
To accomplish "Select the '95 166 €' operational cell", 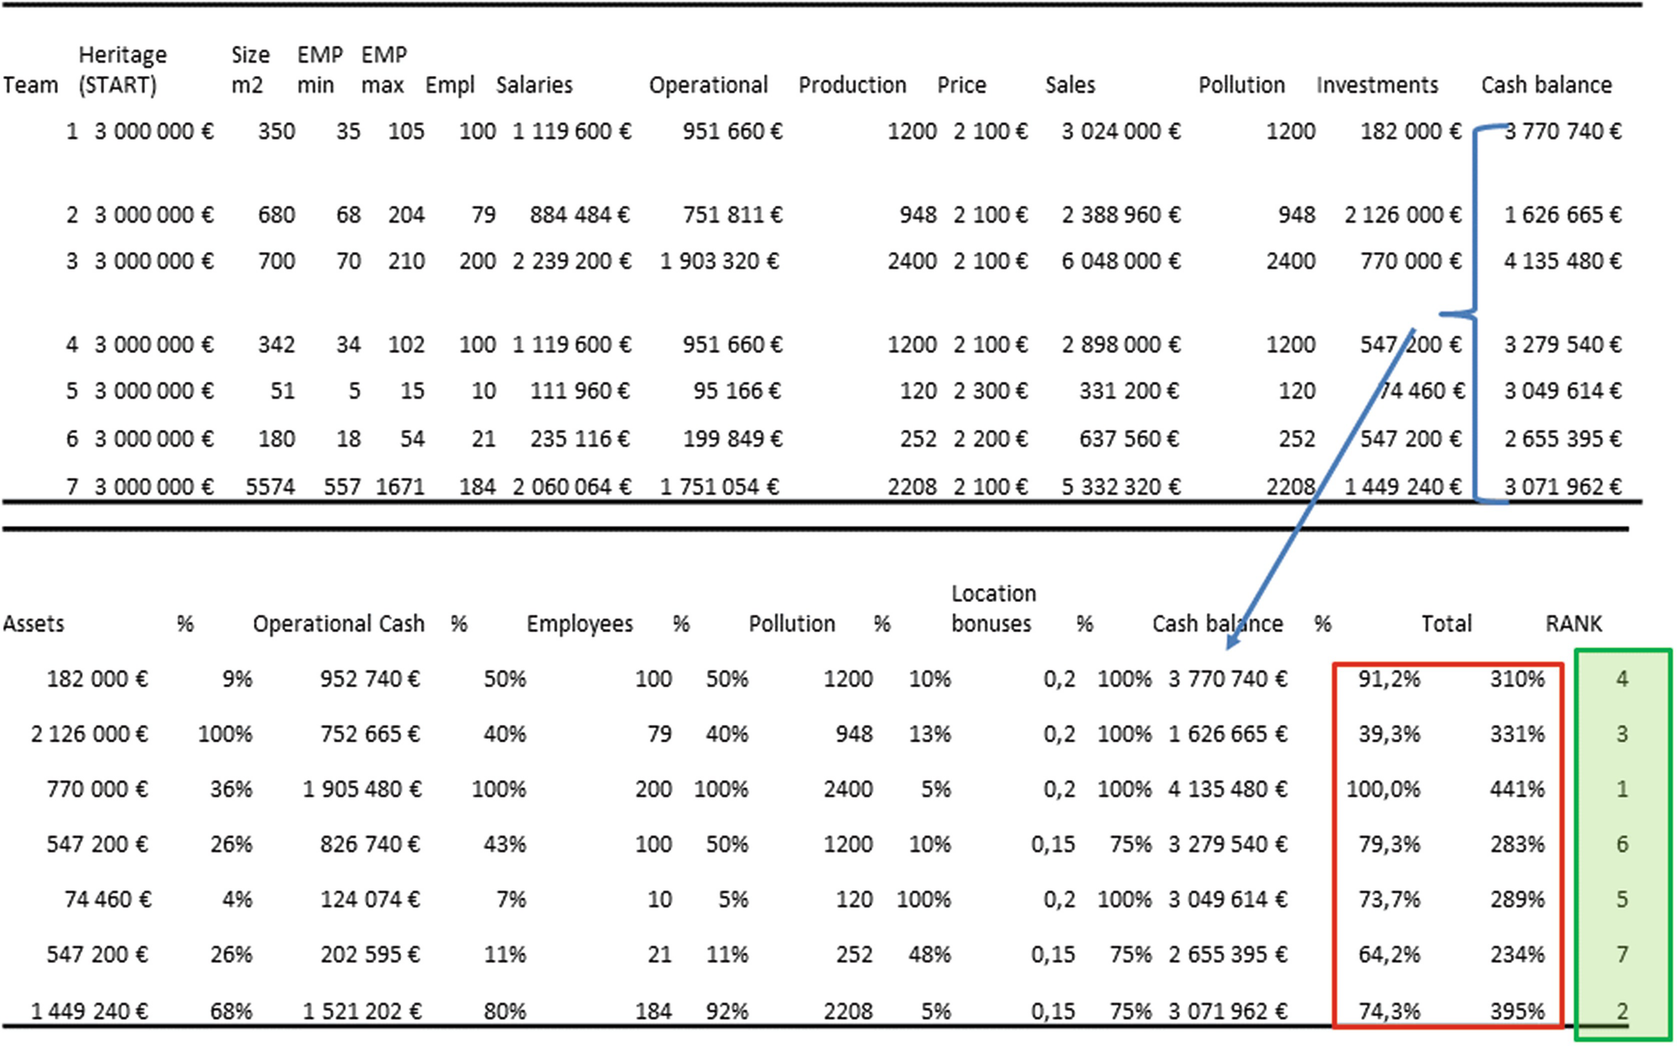I will pyautogui.click(x=737, y=391).
